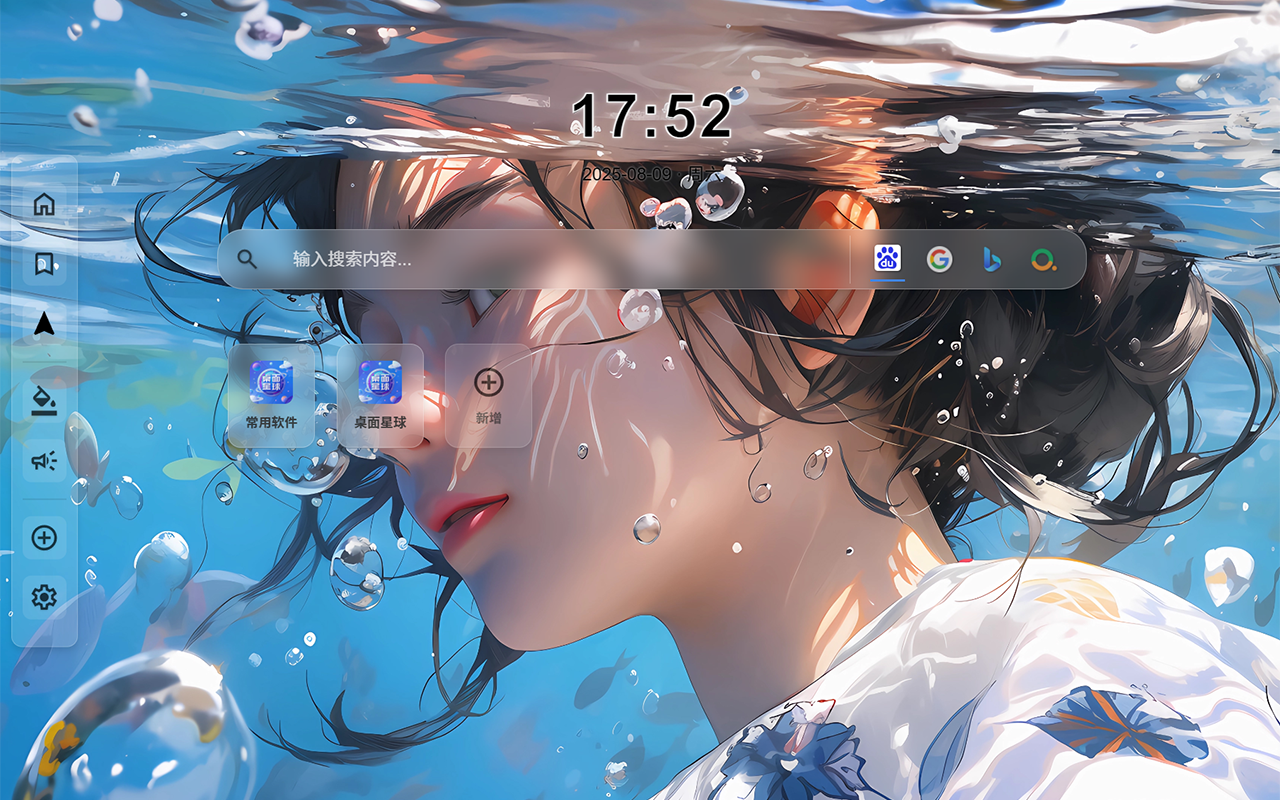
Task: Click the magnifier search icon
Action: tap(247, 259)
